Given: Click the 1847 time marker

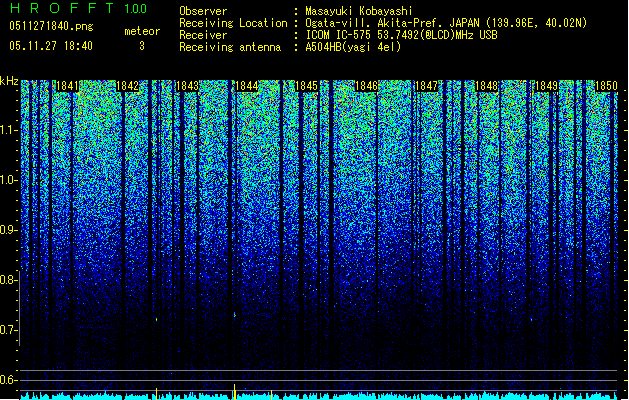Looking at the screenshot, I should pyautogui.click(x=426, y=86).
